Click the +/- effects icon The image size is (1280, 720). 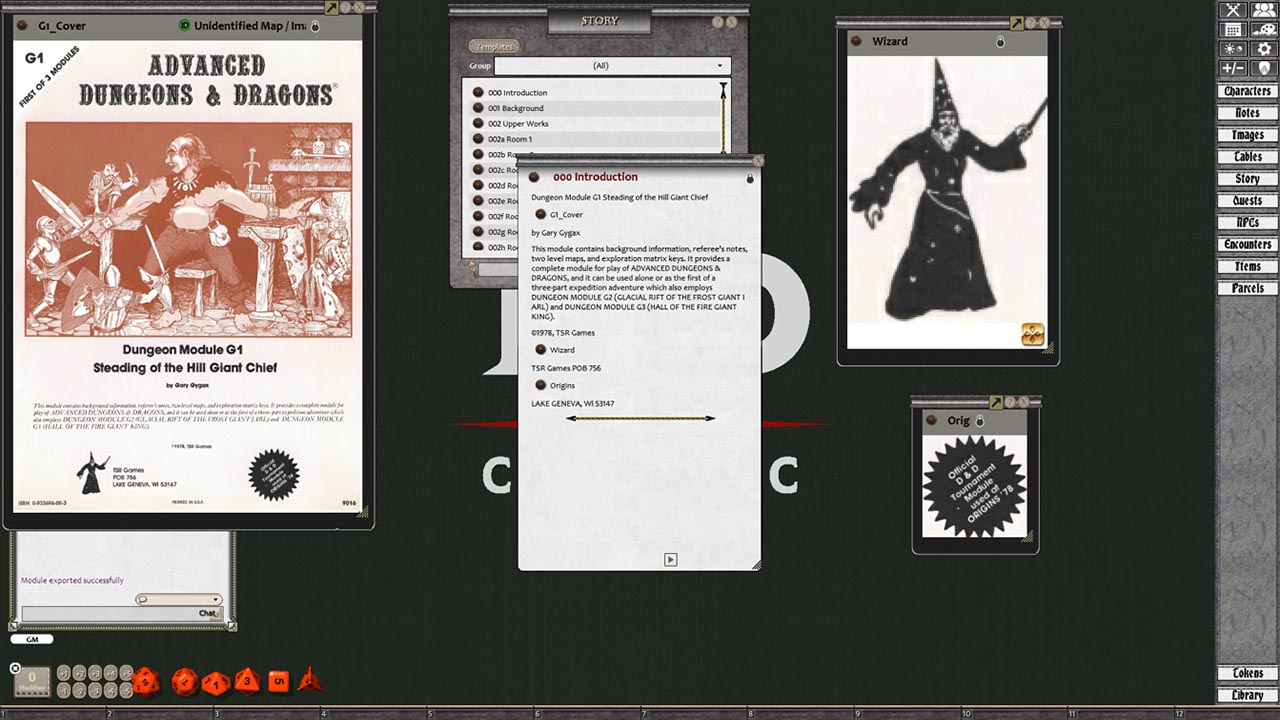(x=1232, y=66)
